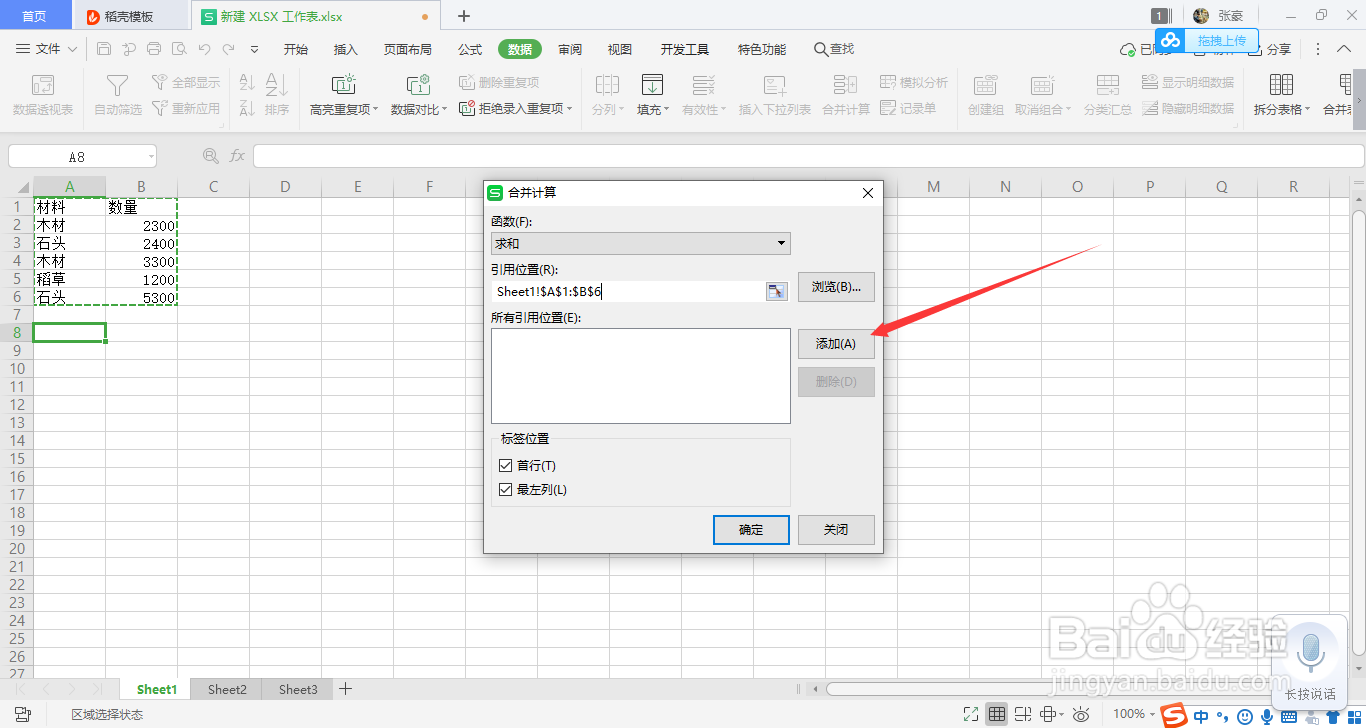This screenshot has height=728, width=1366.
Task: Open the 公式 ribbon tab
Action: click(470, 49)
